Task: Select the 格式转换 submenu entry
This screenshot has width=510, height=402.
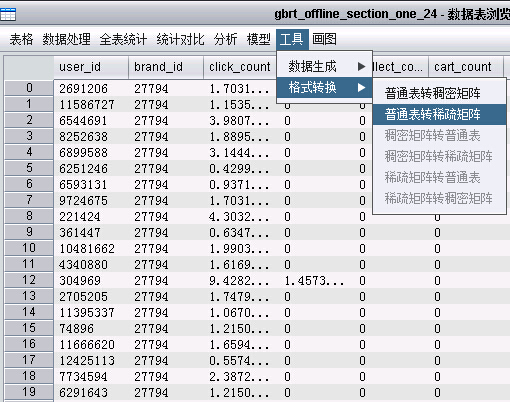Action: pyautogui.click(x=324, y=88)
